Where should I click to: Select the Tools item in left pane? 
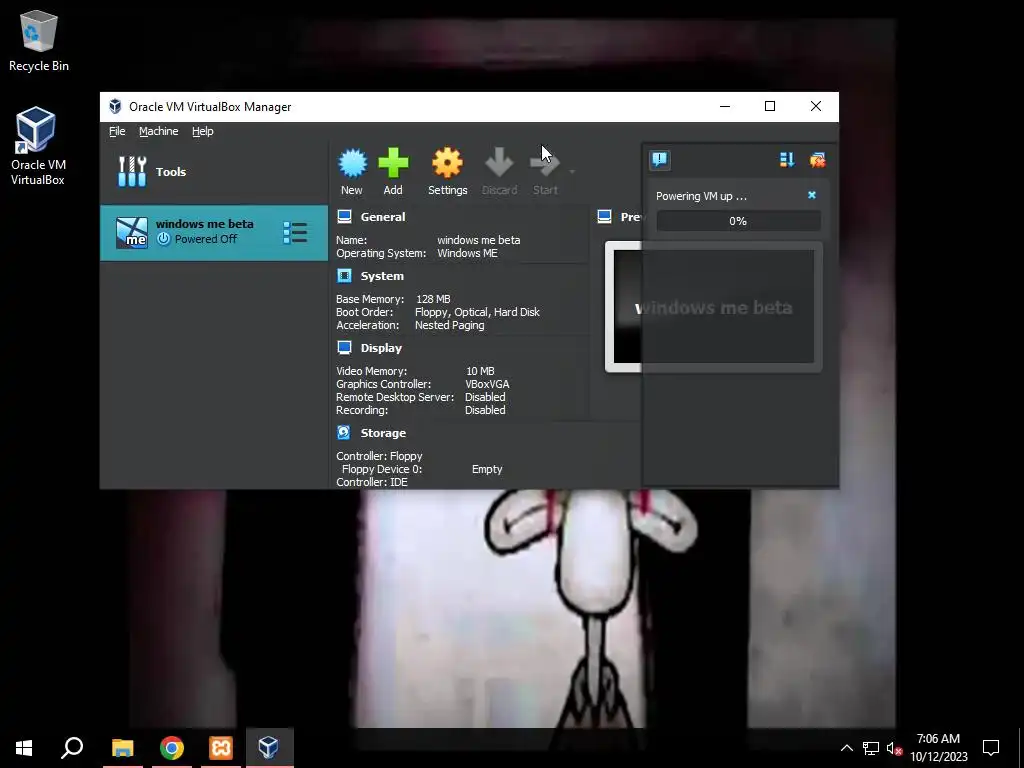[x=214, y=172]
